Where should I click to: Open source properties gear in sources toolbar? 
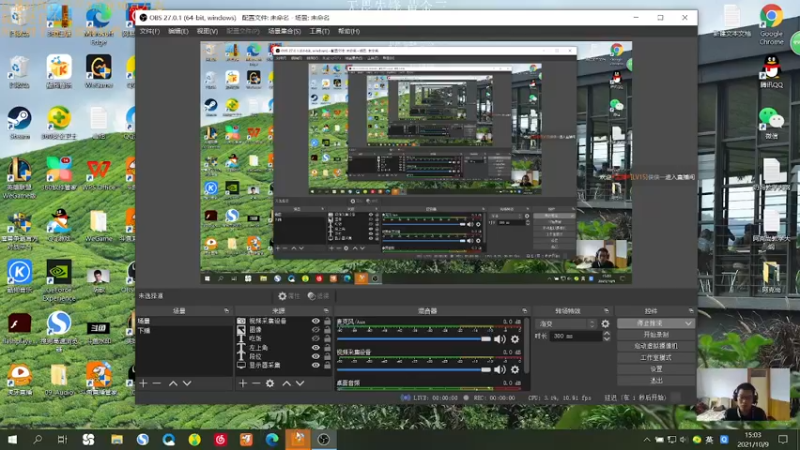pos(270,383)
